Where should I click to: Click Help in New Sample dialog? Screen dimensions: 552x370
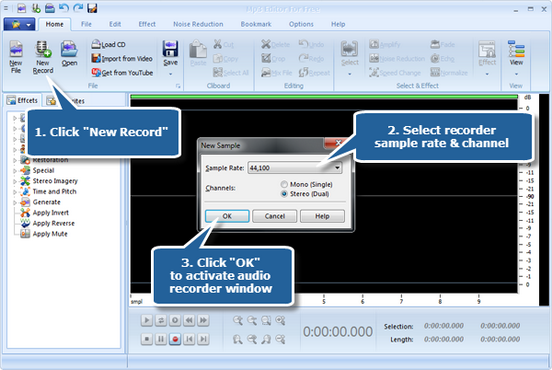tap(322, 216)
